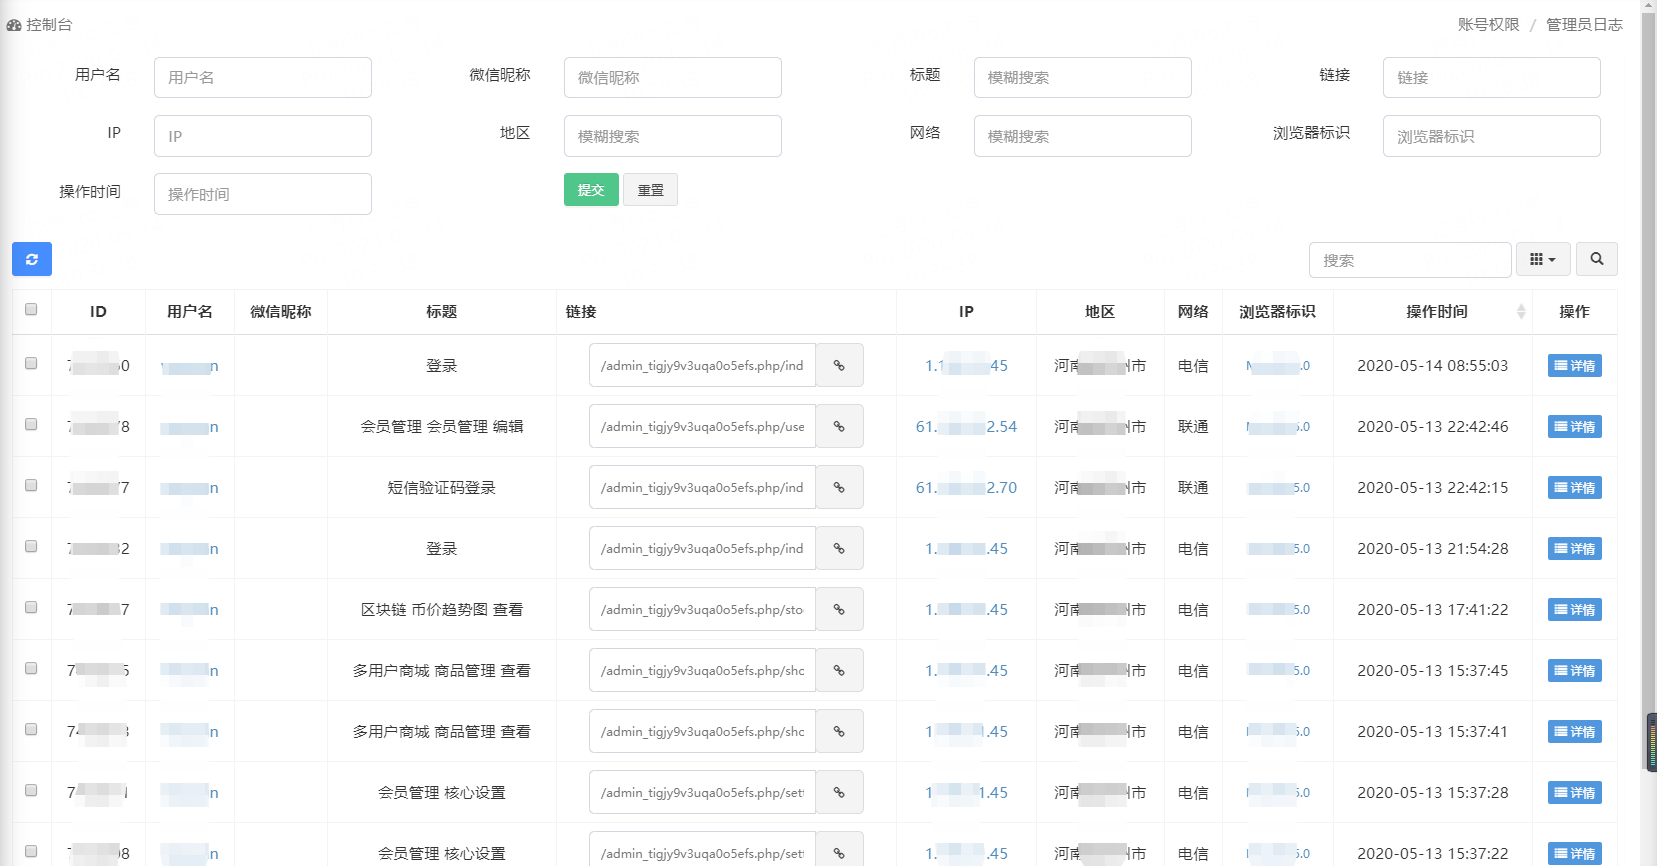The image size is (1657, 866).
Task: Open link icon for 17:41:22 row
Action: [839, 610]
